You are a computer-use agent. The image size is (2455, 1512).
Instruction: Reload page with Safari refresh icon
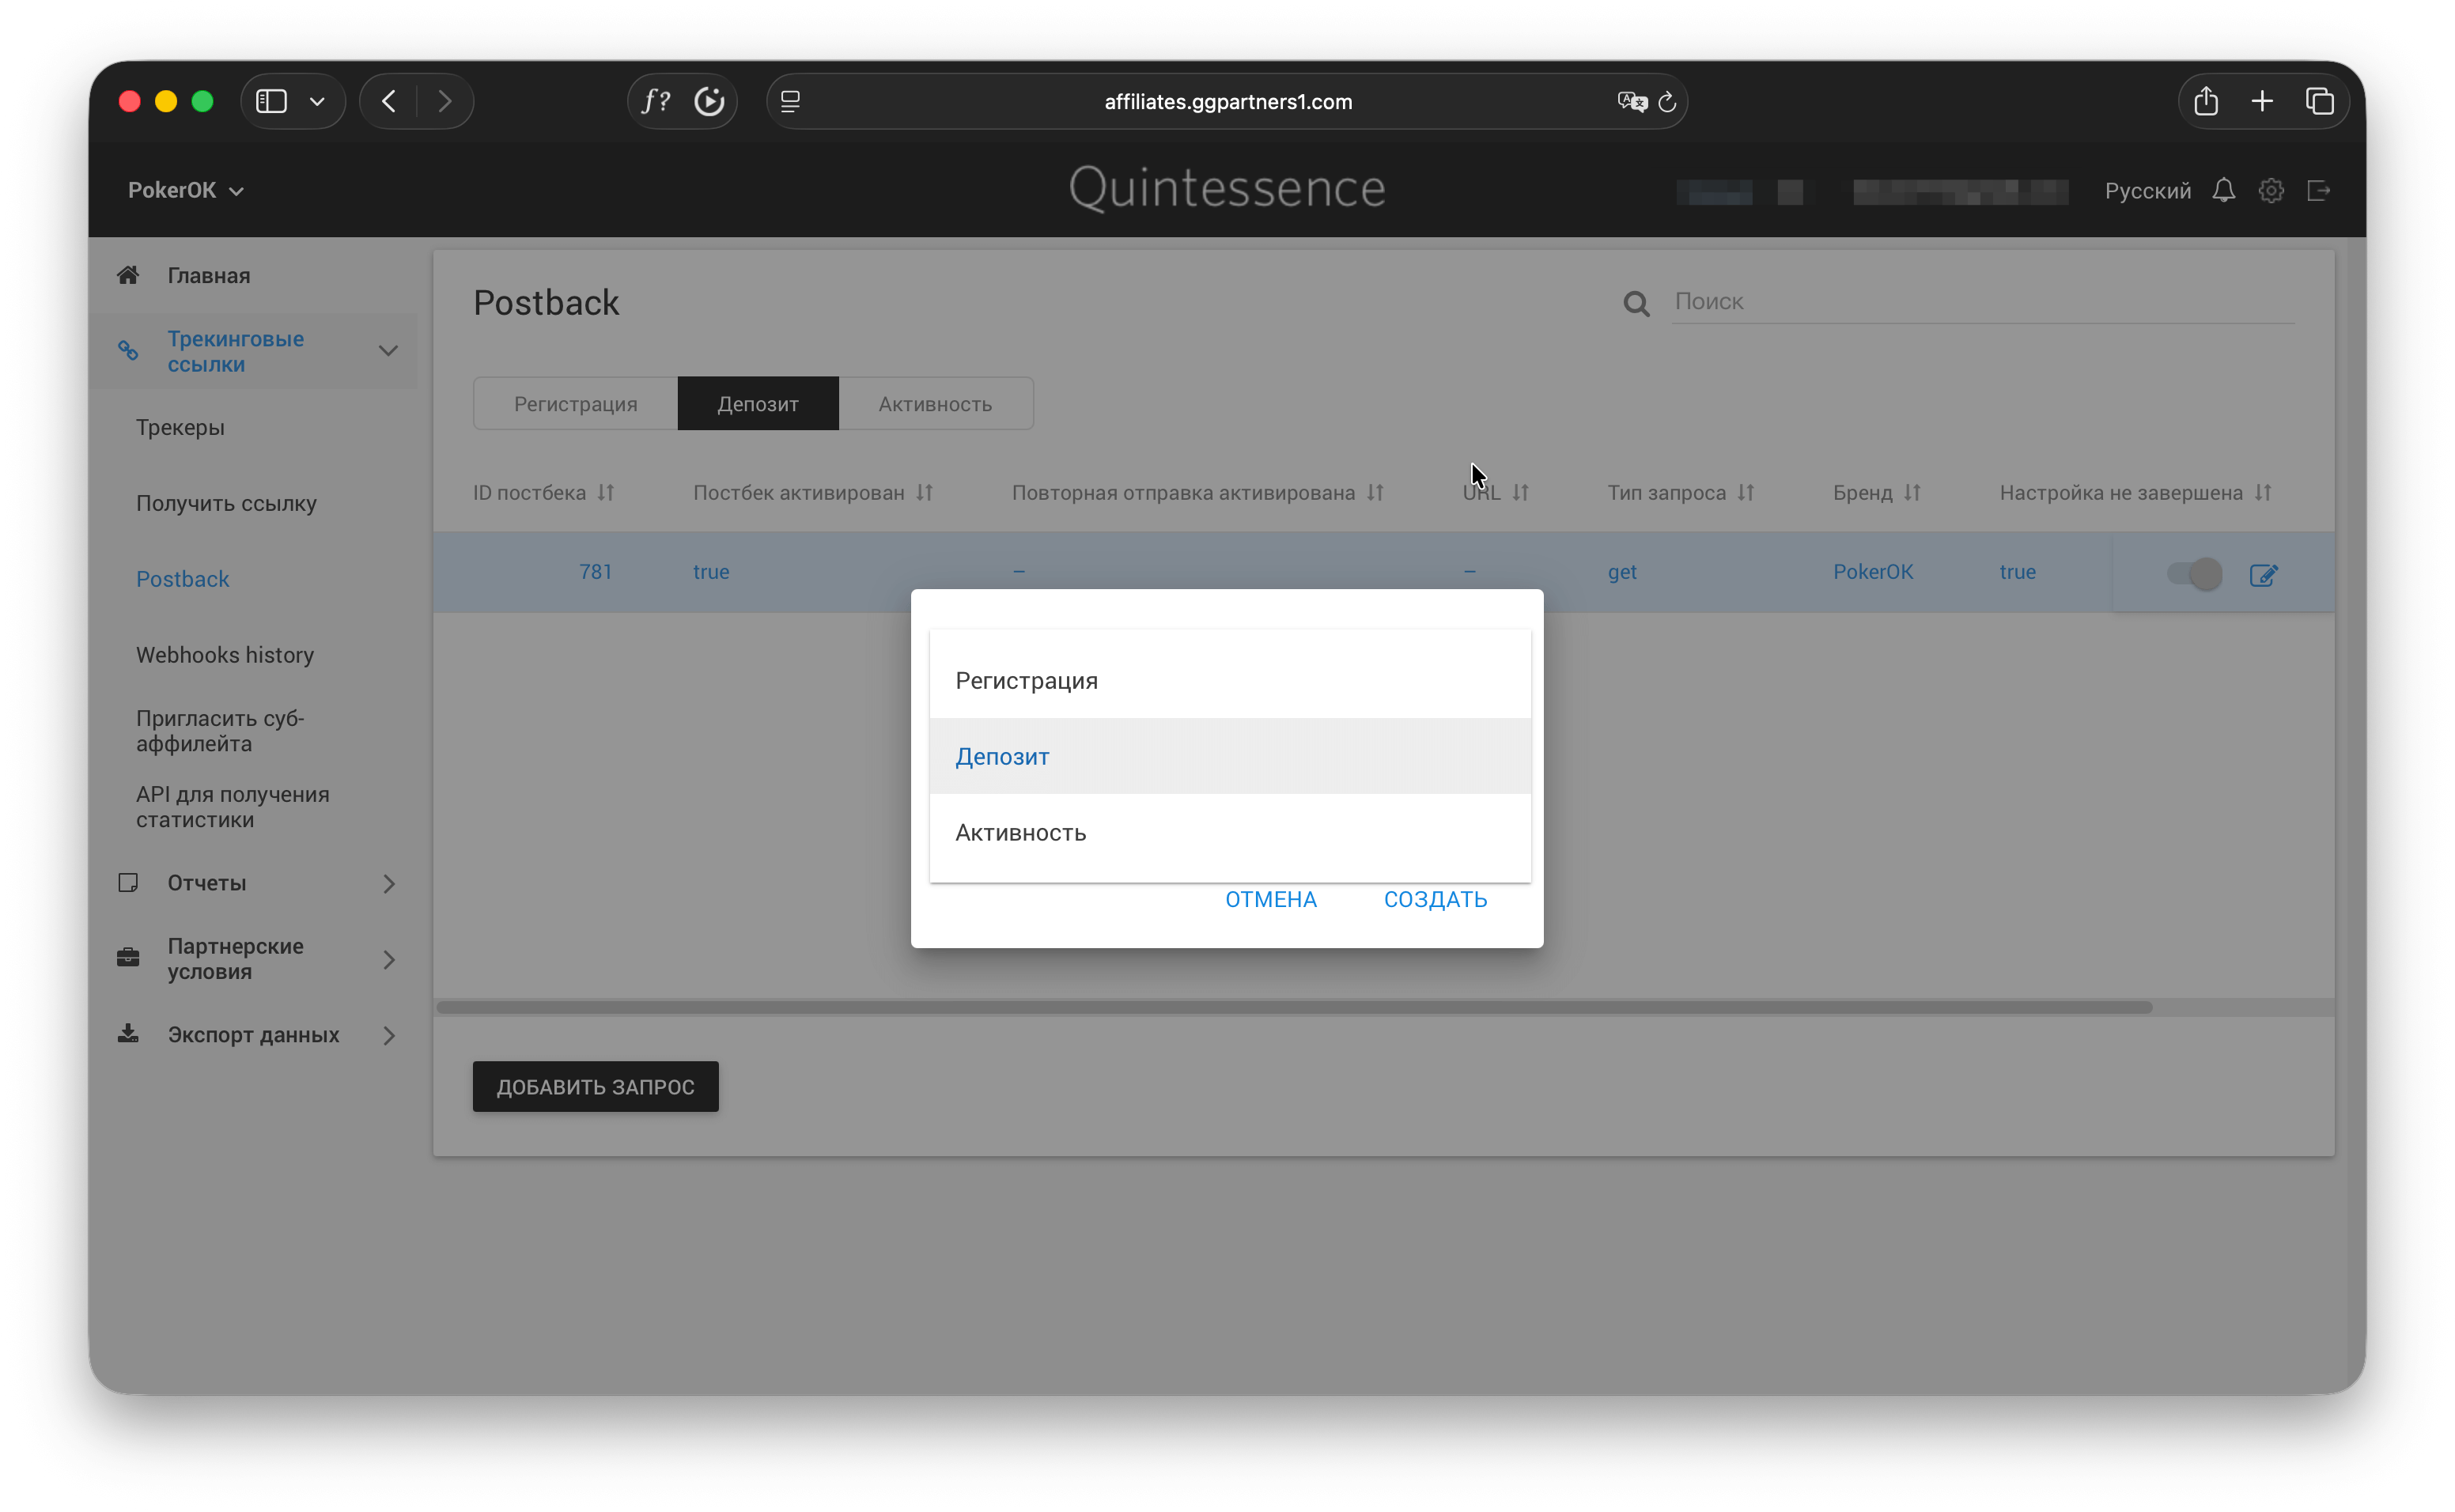(1667, 101)
